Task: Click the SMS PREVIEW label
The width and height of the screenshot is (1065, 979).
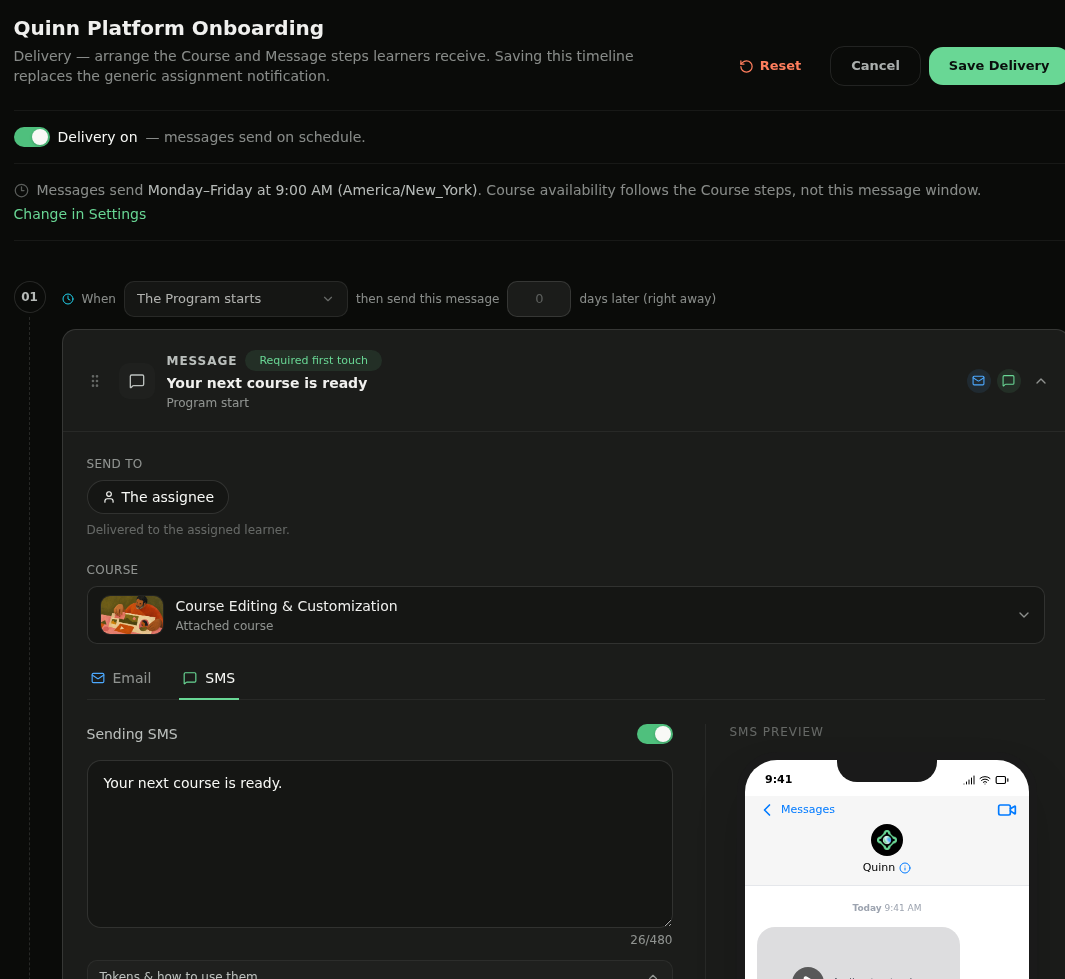Action: (x=776, y=732)
